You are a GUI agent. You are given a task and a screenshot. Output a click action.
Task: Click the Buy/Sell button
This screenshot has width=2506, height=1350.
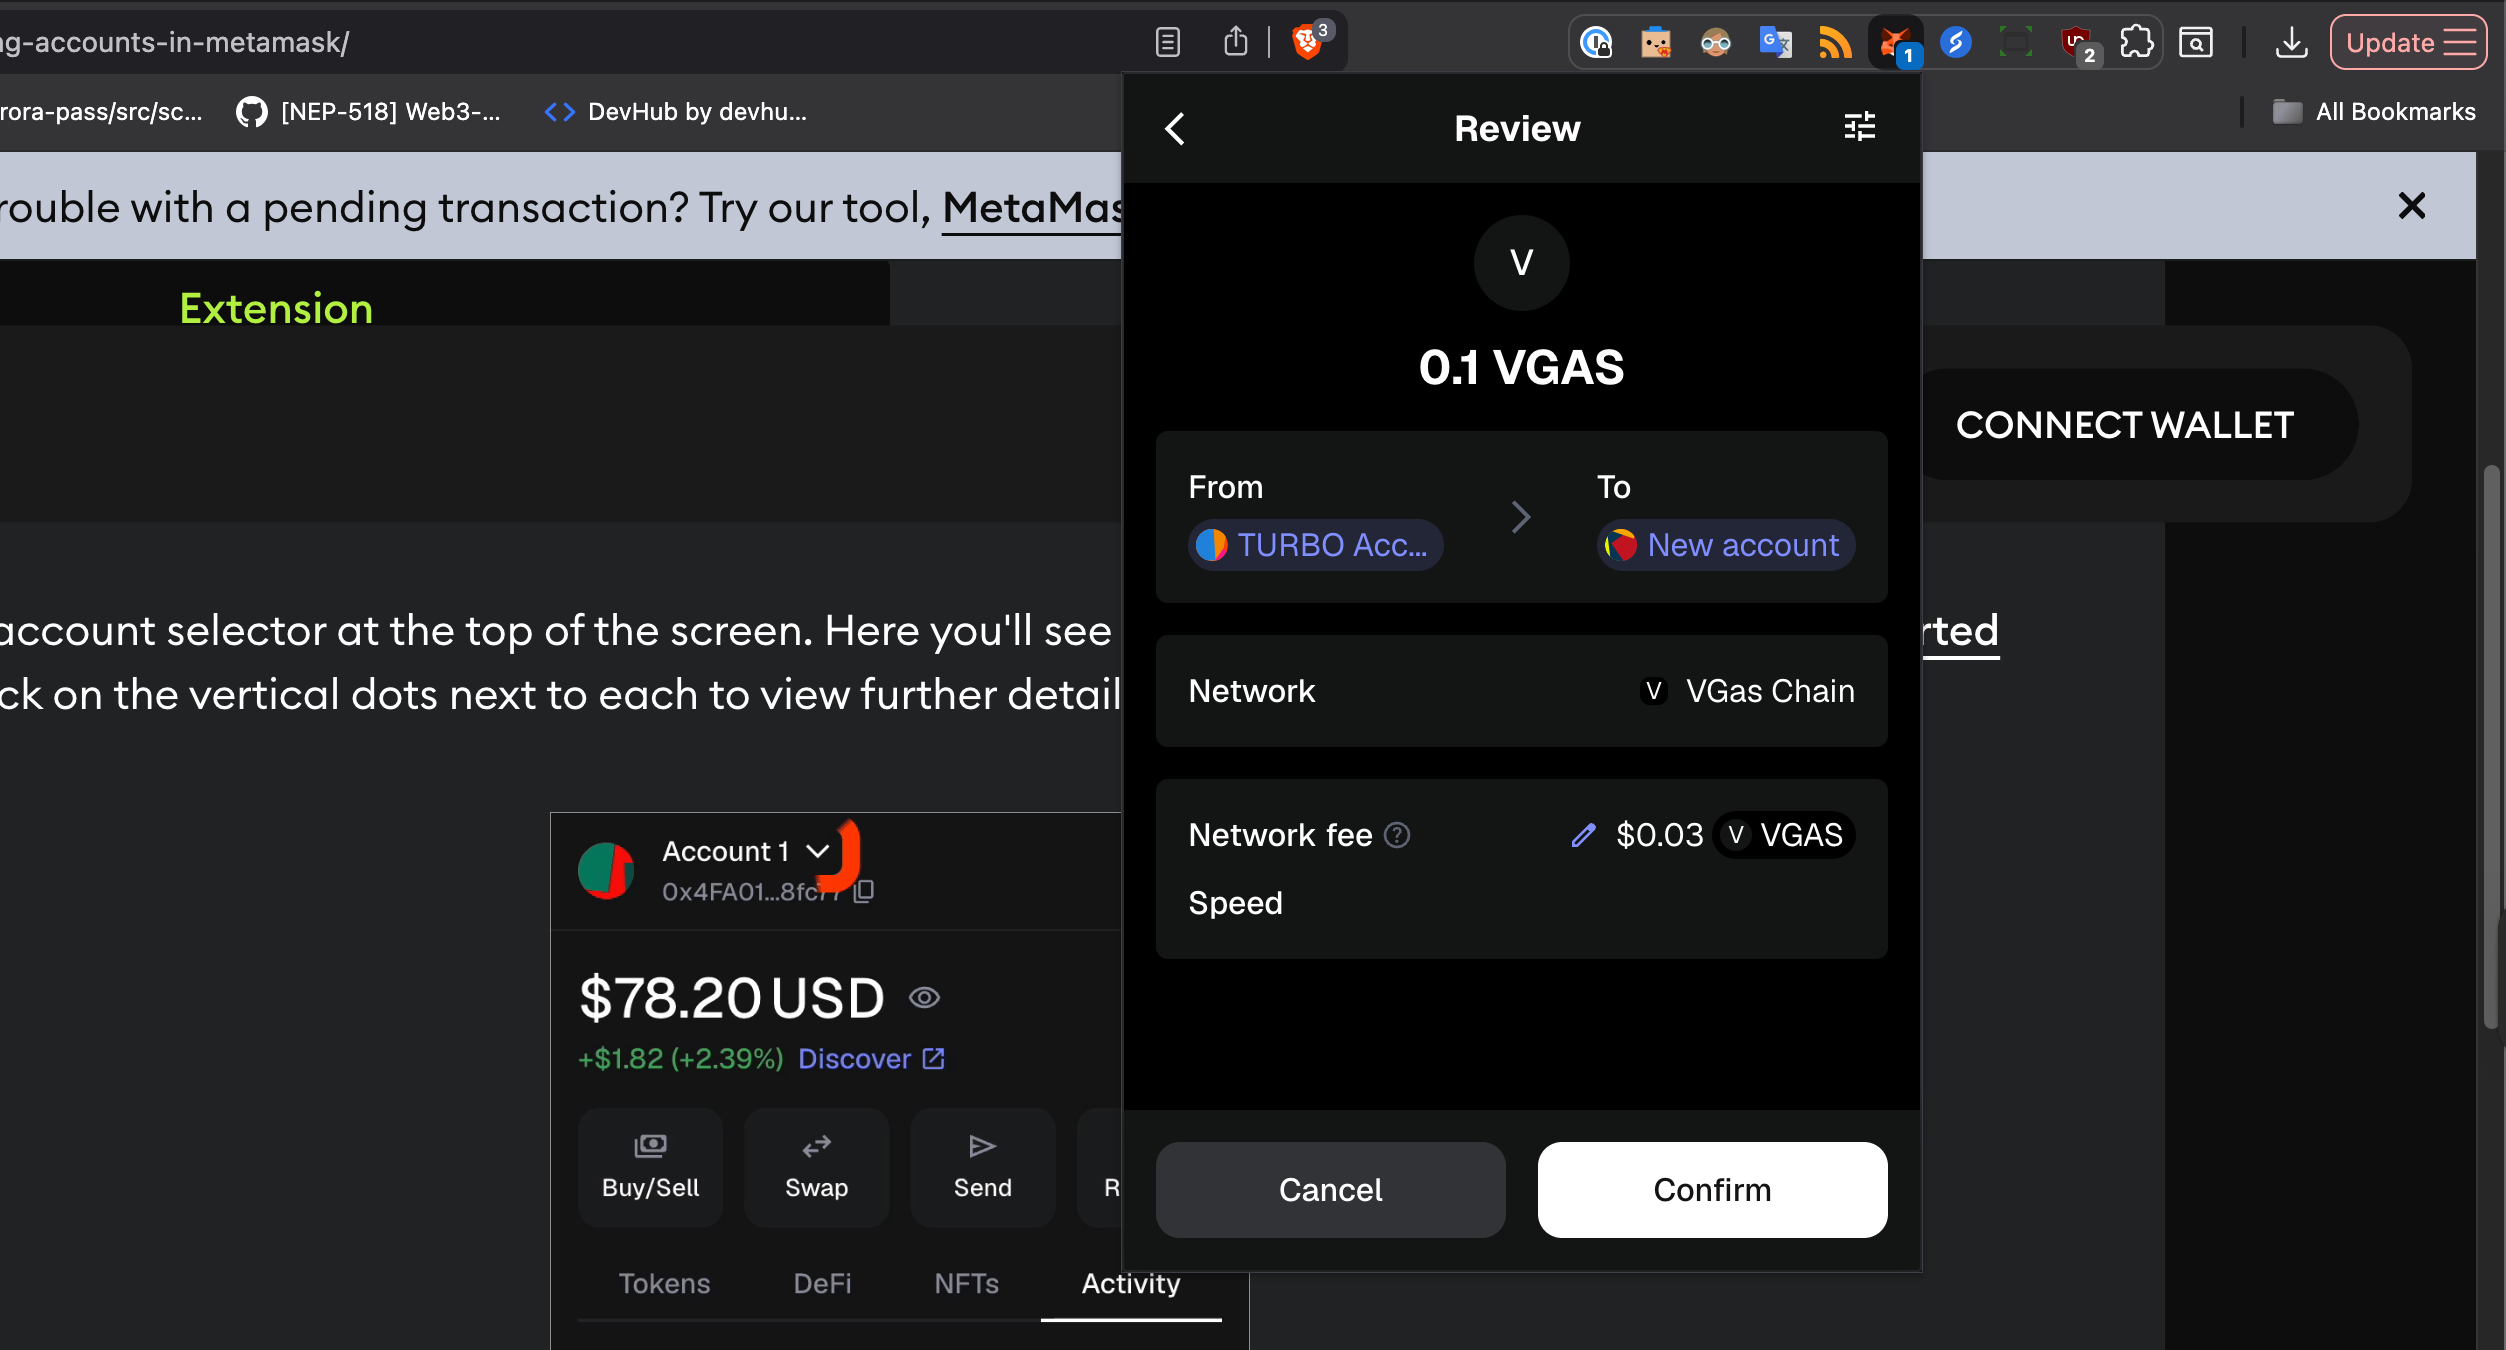(651, 1167)
